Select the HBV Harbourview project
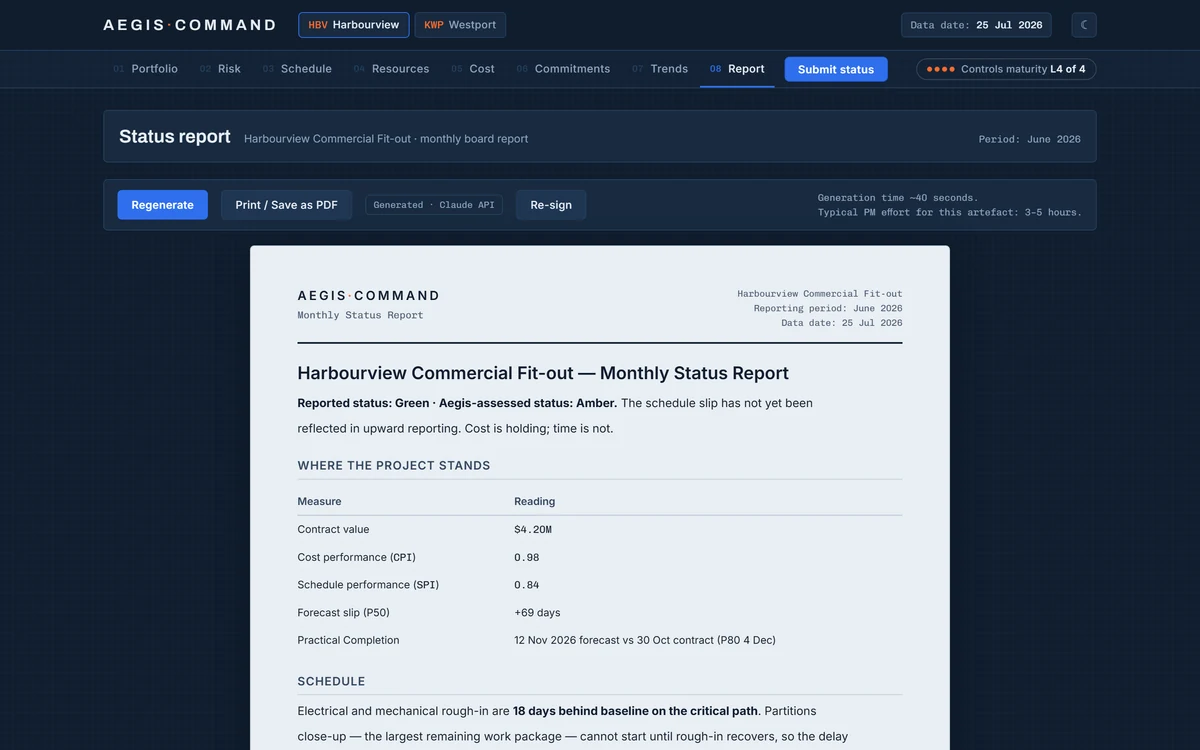This screenshot has height=750, width=1200. point(354,25)
